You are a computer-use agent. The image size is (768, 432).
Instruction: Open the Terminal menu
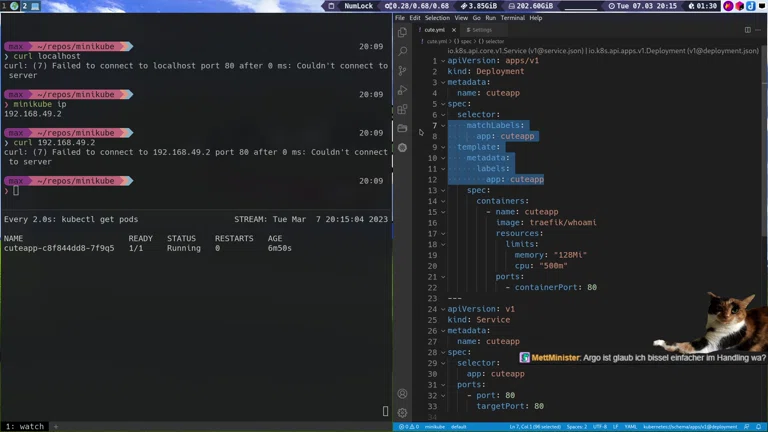(x=512, y=18)
